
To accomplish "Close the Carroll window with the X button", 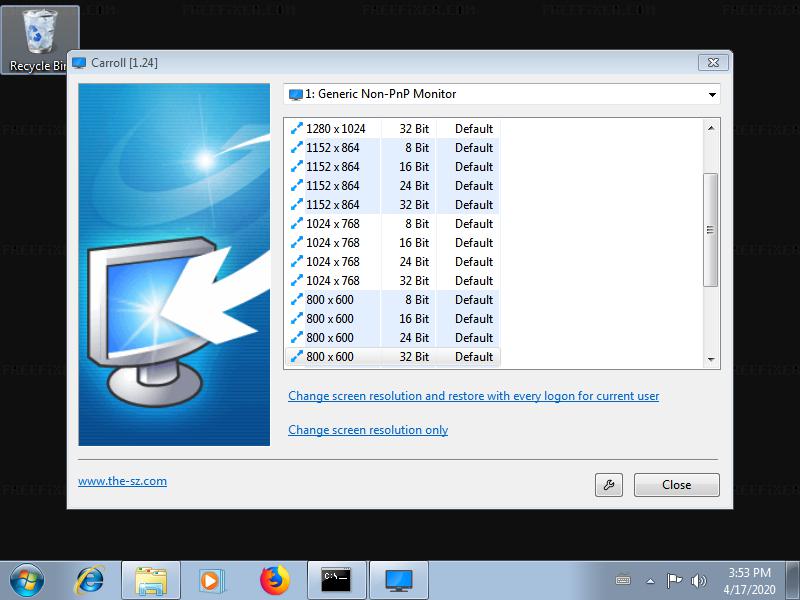I will pyautogui.click(x=713, y=62).
